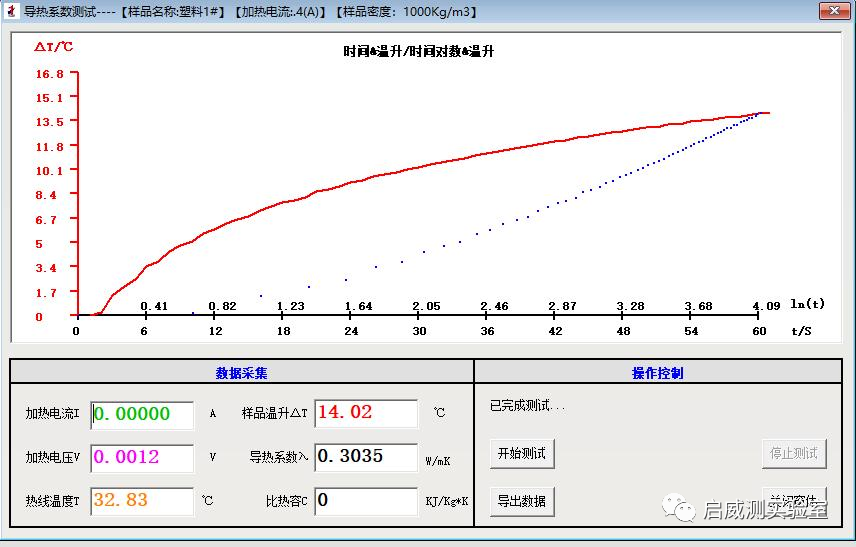Close the 导热系数测试 window
This screenshot has width=856, height=547.
click(834, 10)
